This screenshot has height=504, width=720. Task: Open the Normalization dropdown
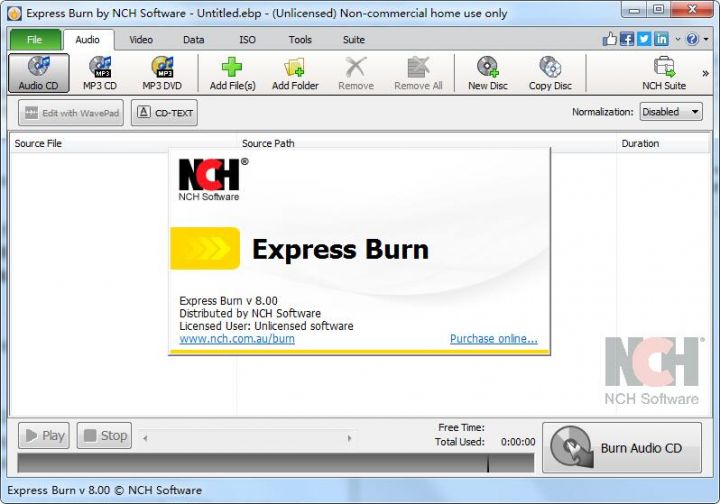pyautogui.click(x=672, y=112)
